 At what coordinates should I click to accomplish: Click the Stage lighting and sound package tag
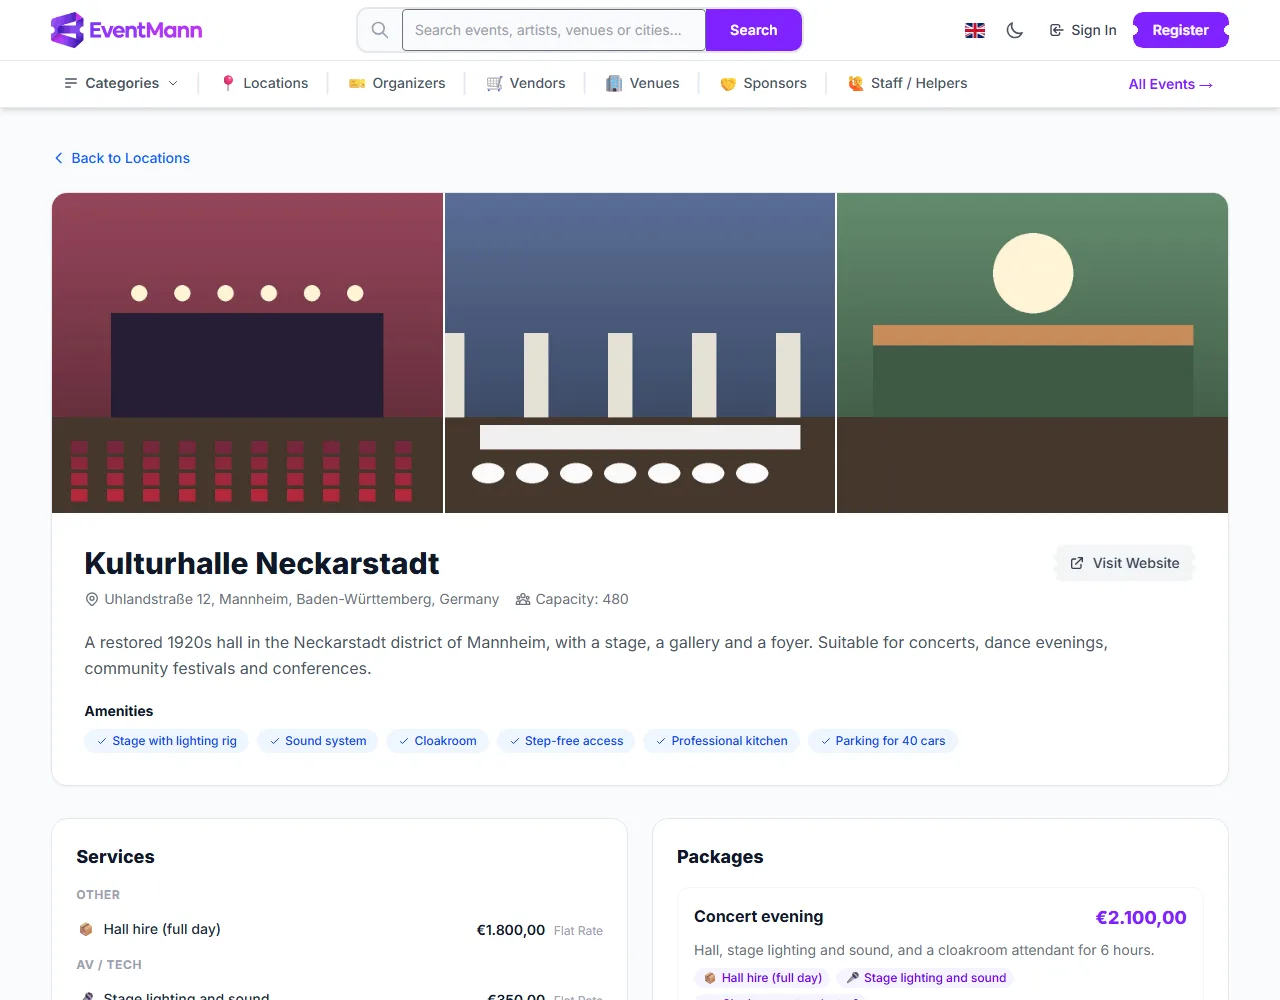click(926, 978)
